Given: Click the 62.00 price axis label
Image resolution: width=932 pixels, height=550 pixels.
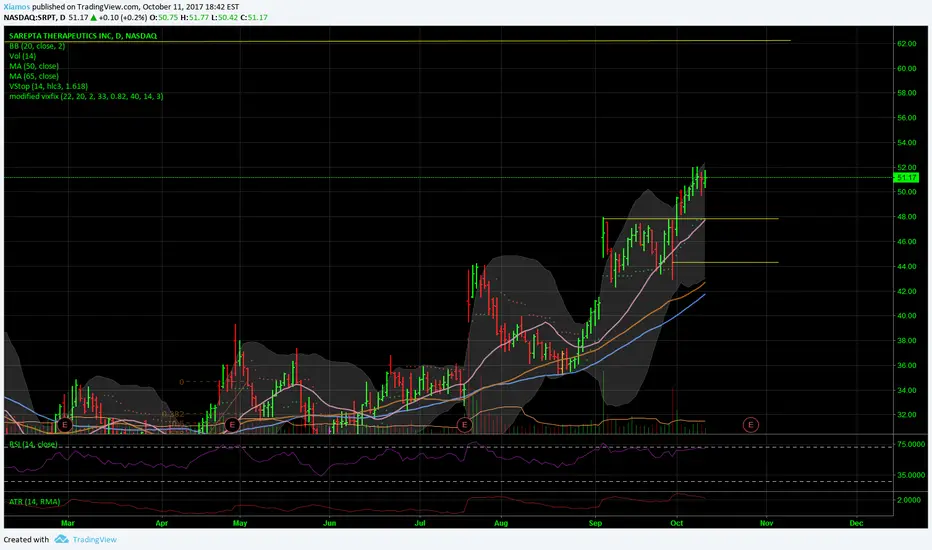Looking at the screenshot, I should (x=906, y=44).
